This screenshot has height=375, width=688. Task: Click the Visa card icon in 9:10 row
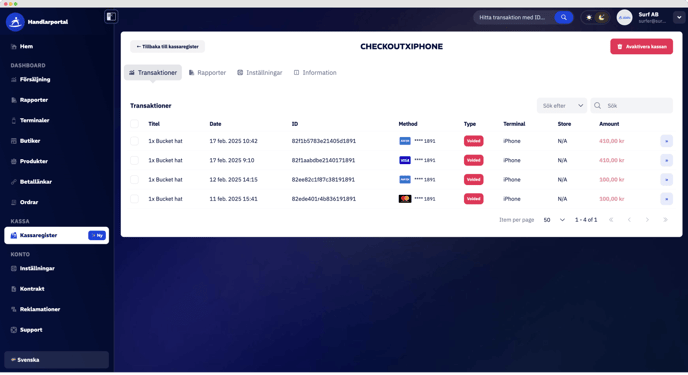(x=405, y=161)
